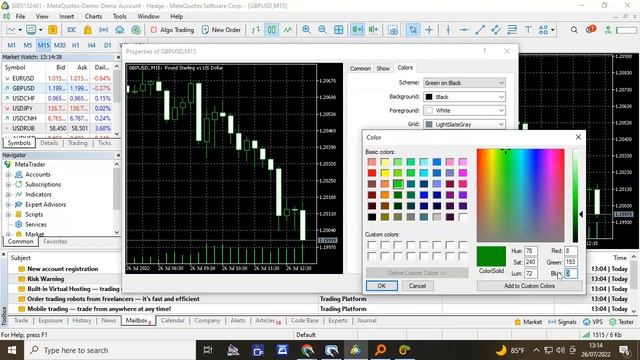Open Tester in the status bar
This screenshot has width=640, height=360.
(621, 322)
